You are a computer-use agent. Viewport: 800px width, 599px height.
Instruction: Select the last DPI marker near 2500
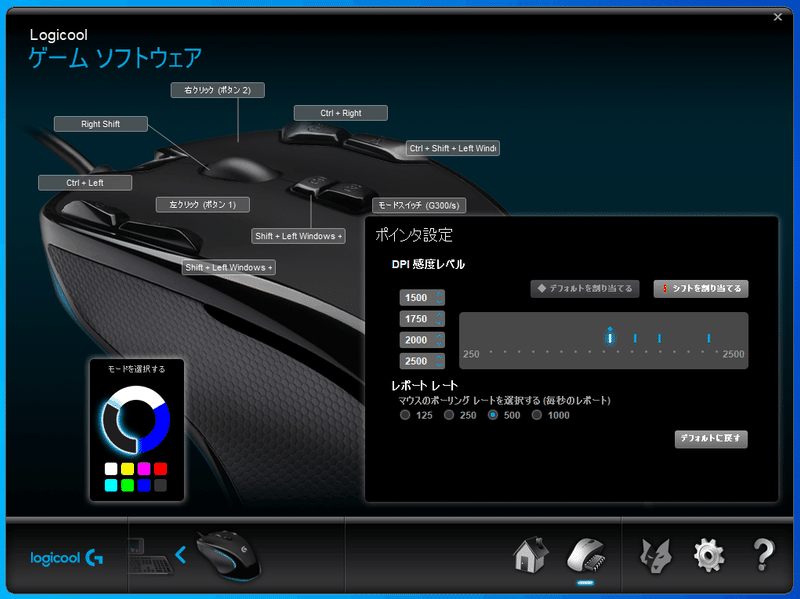[x=709, y=338]
